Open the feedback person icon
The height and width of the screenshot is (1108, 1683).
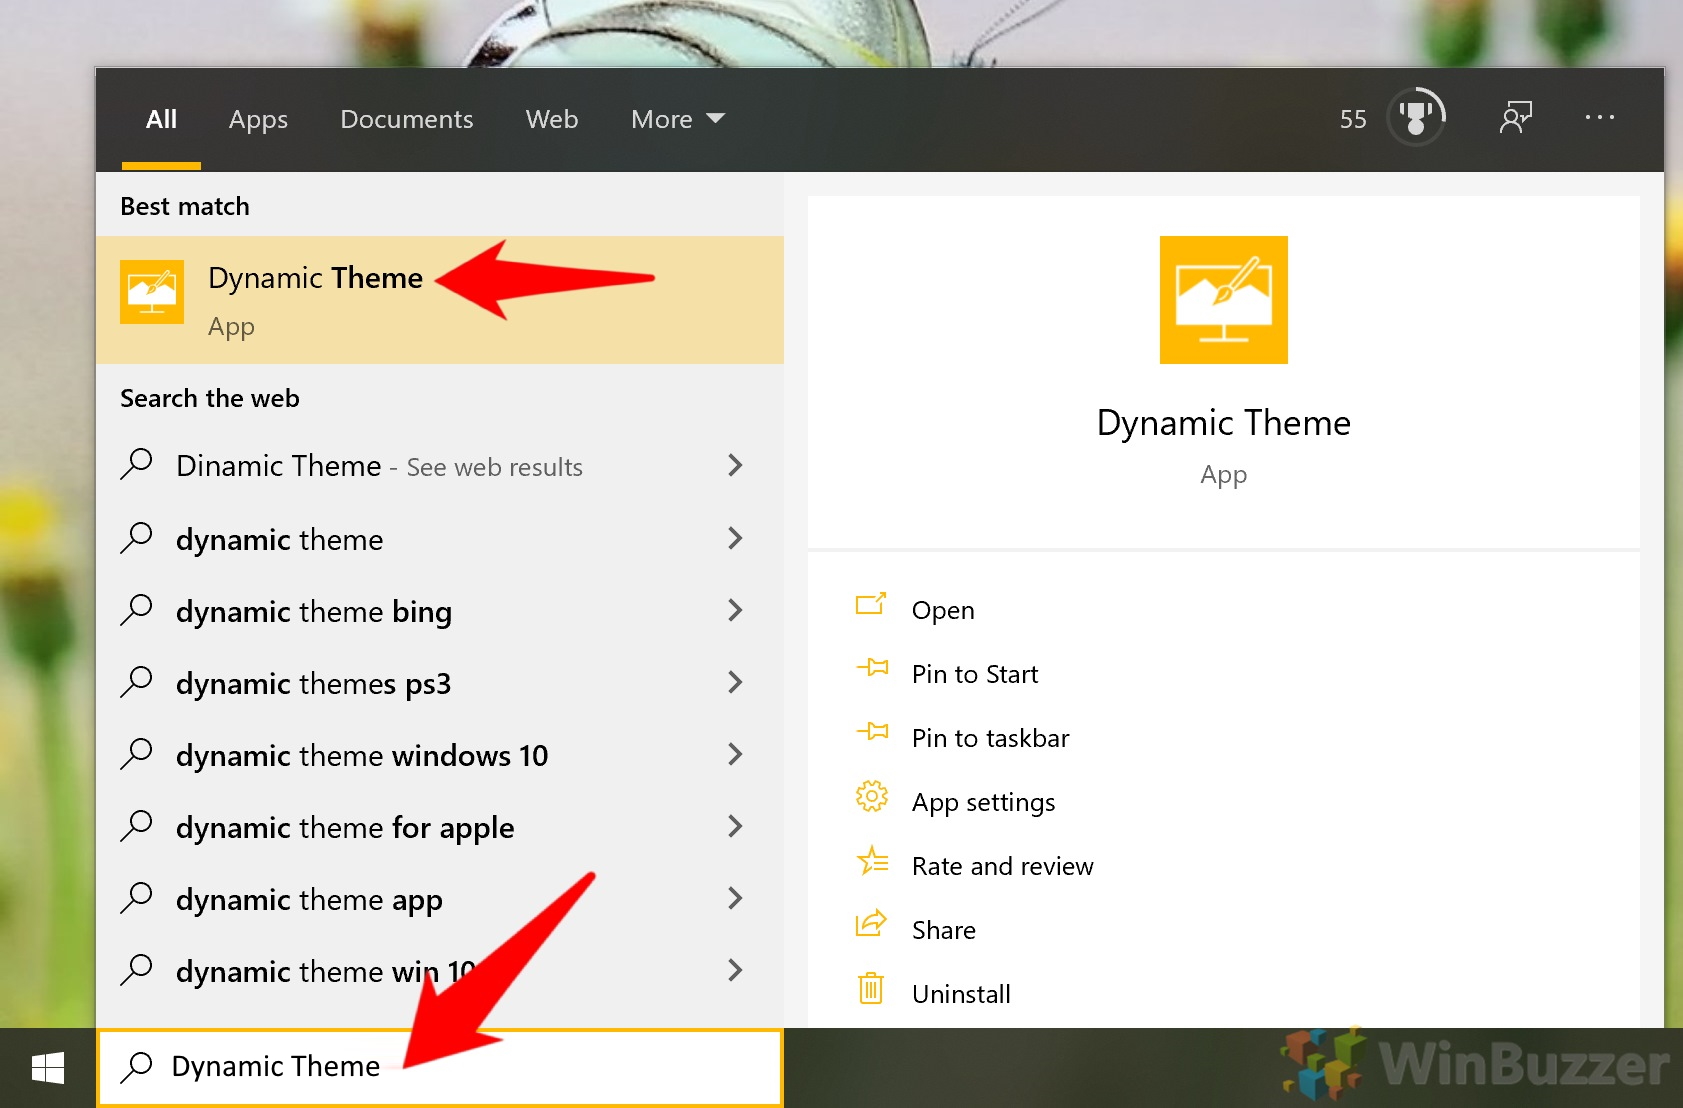click(1516, 117)
